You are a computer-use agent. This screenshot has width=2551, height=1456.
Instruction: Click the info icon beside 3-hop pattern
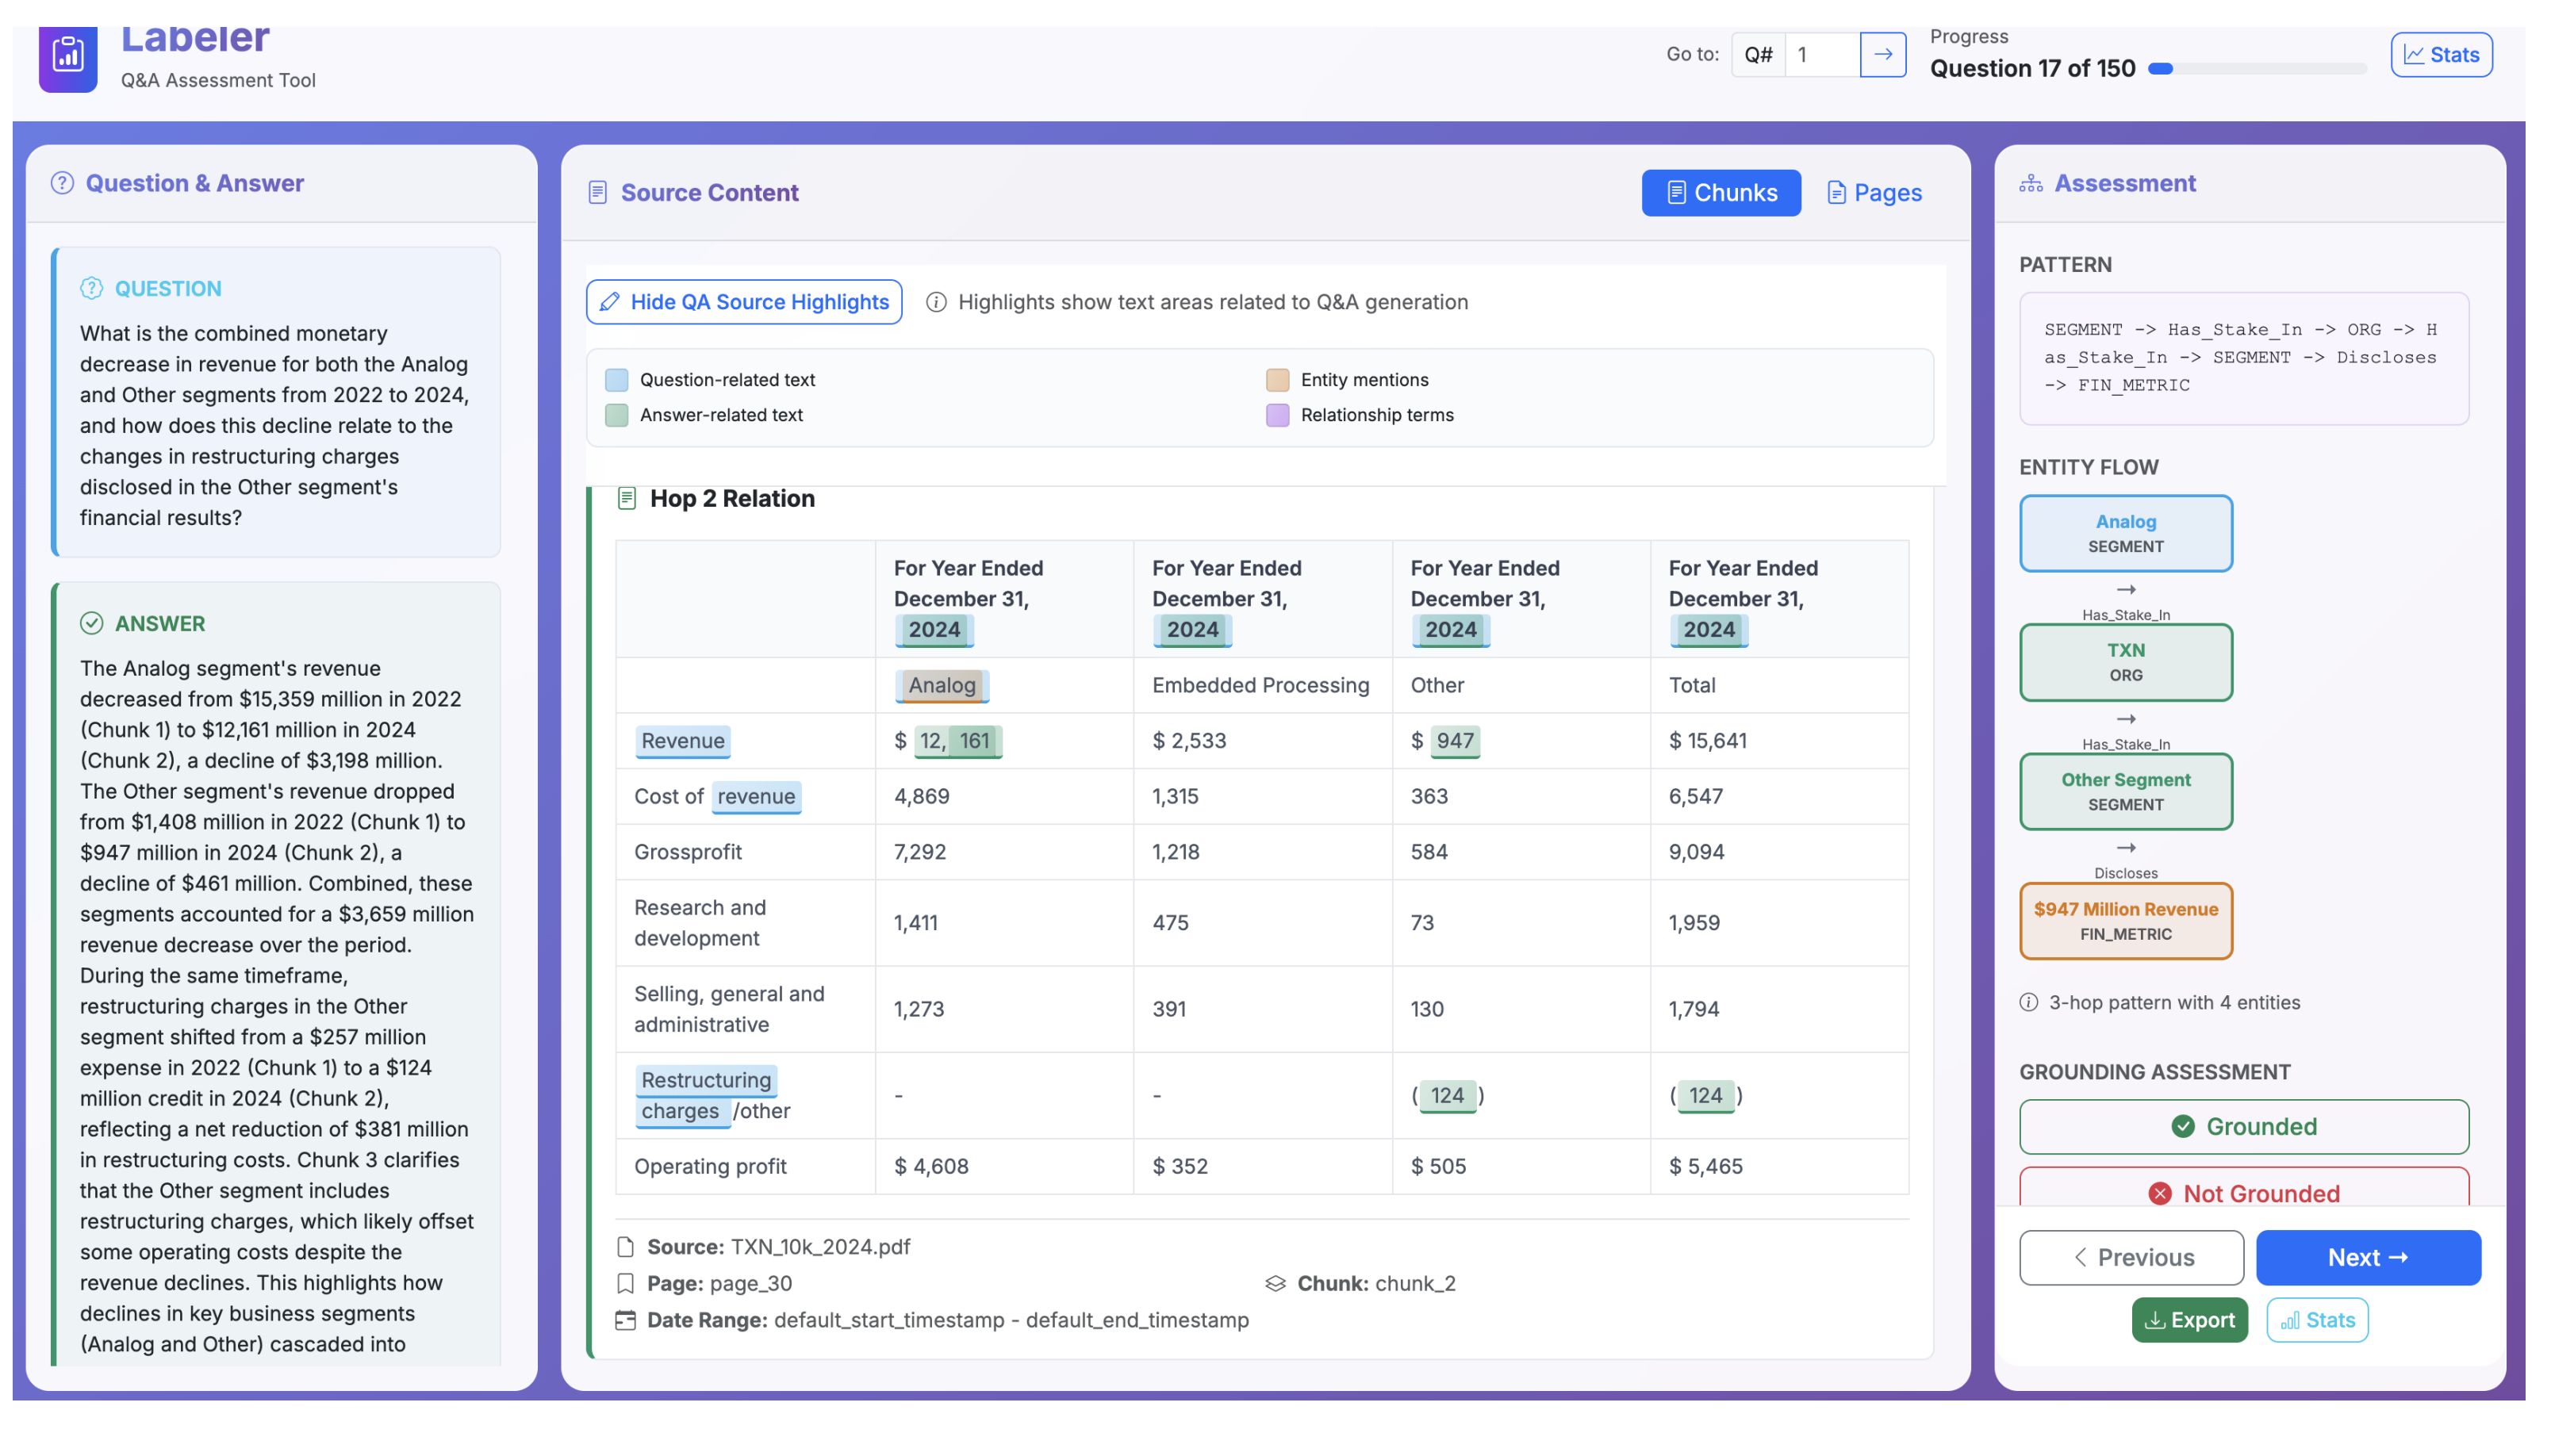pos(2028,1002)
